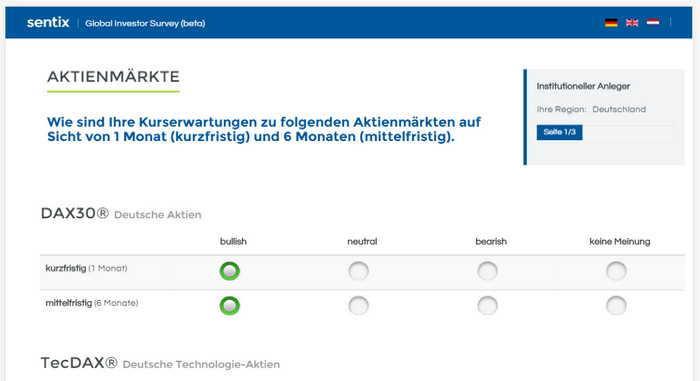Click the bullish column header

tap(233, 242)
